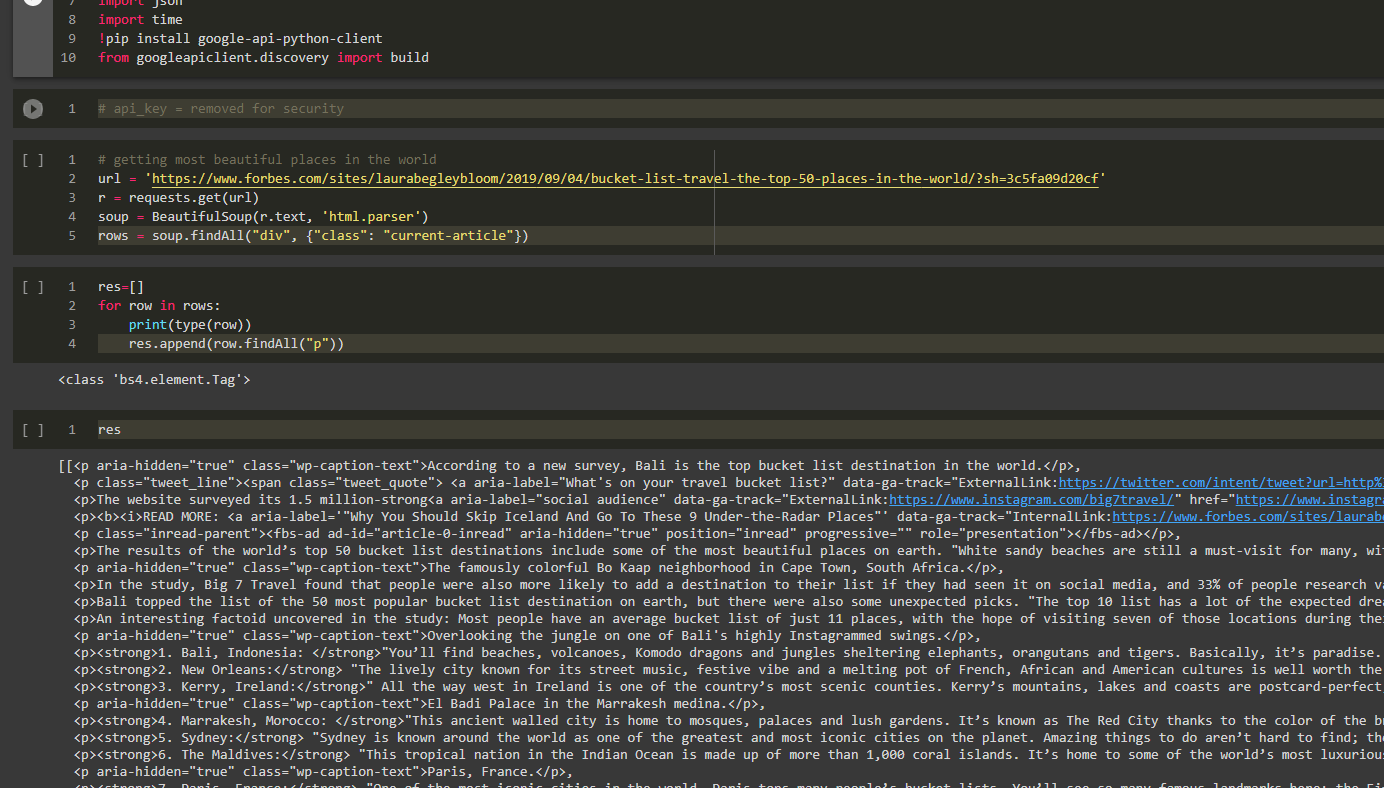Image resolution: width=1384 pixels, height=788 pixels.
Task: Click the 'READ MORE:' output line
Action: pos(729,517)
